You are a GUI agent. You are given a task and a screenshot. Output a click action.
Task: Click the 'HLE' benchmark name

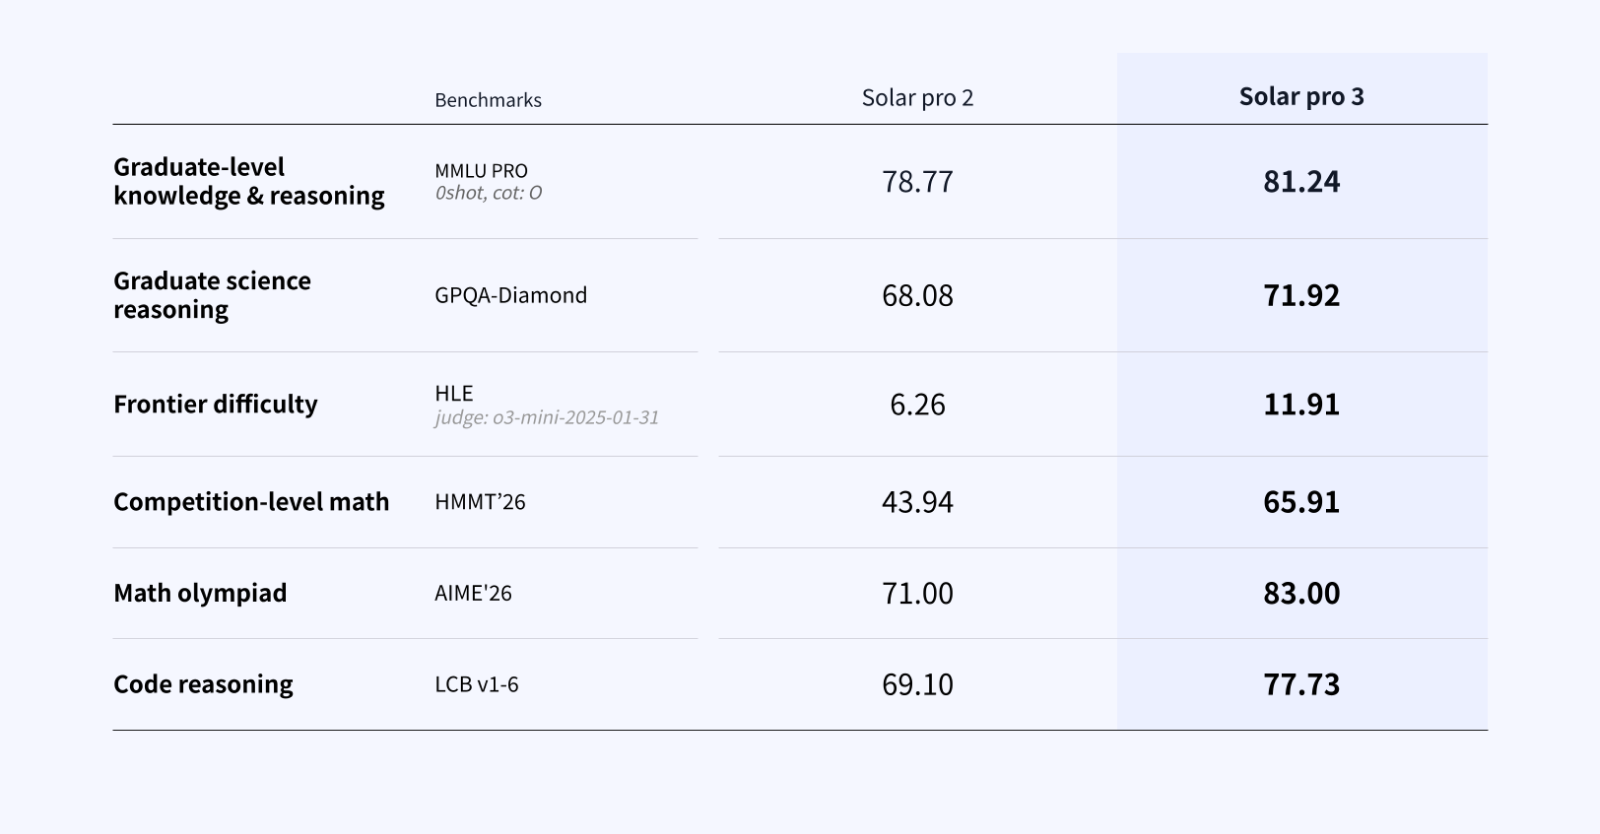(454, 393)
